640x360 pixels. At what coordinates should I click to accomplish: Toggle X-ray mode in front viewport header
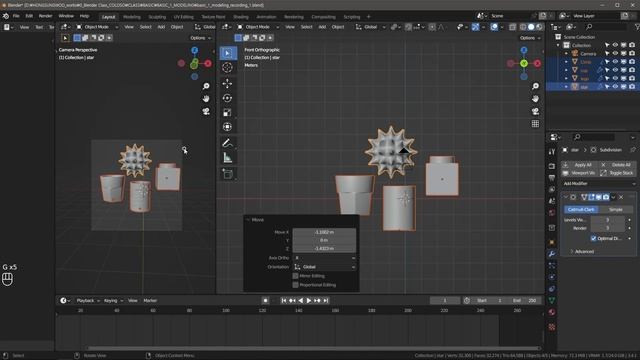click(512, 27)
